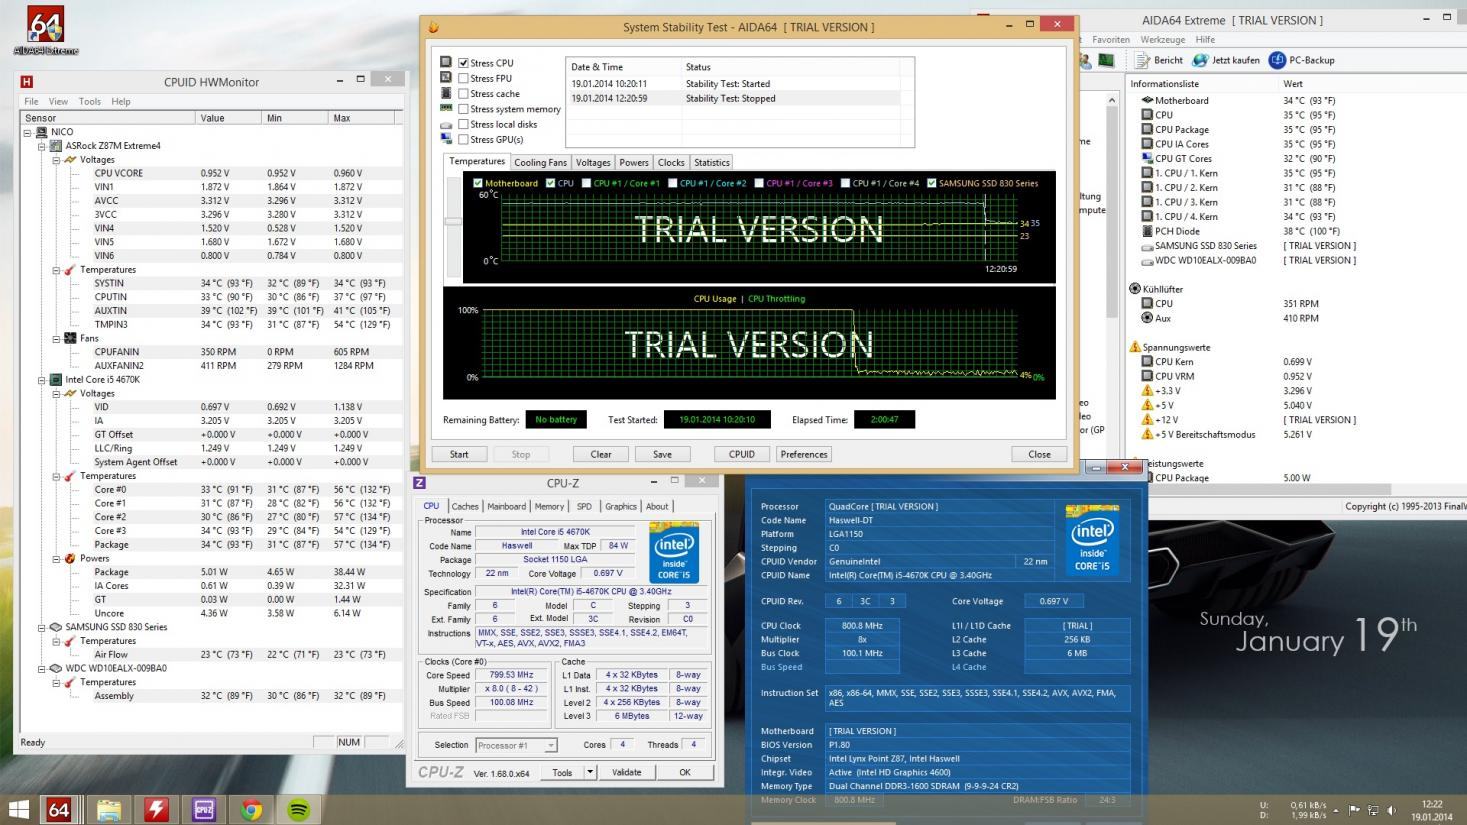This screenshot has height=825, width=1467.
Task: Switch to the Statistics tab
Action: point(711,162)
